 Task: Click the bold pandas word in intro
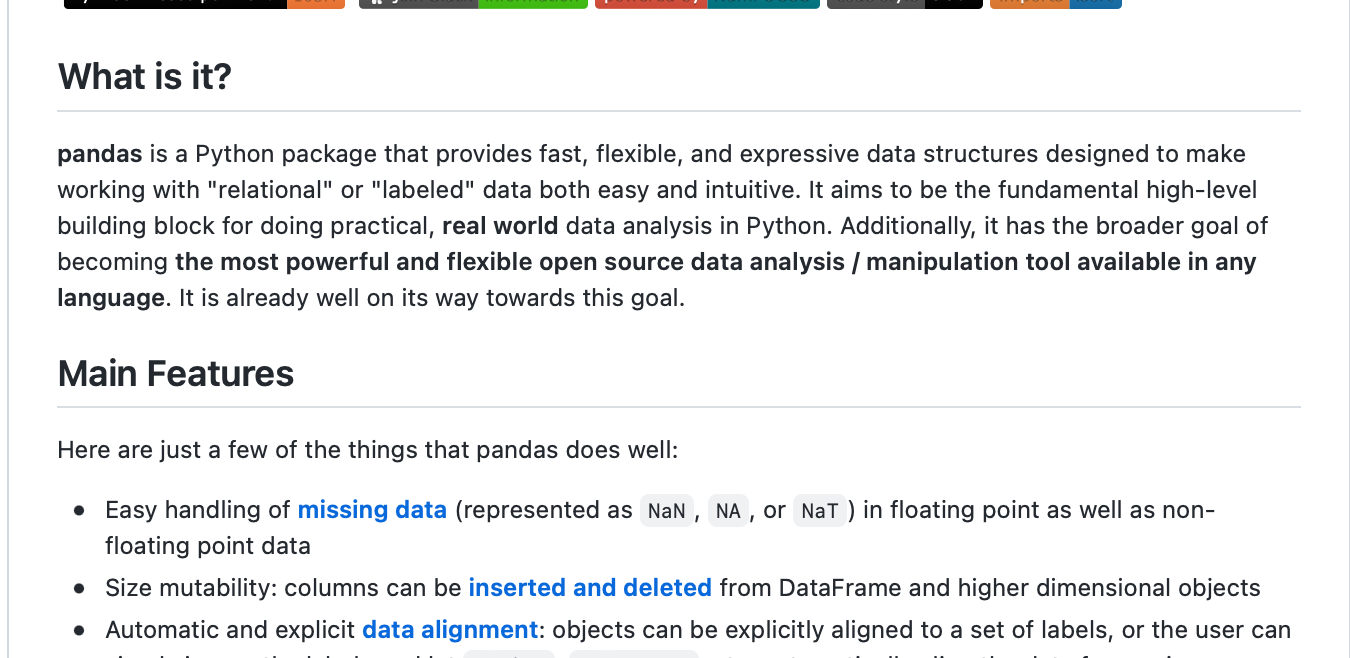[100, 154]
